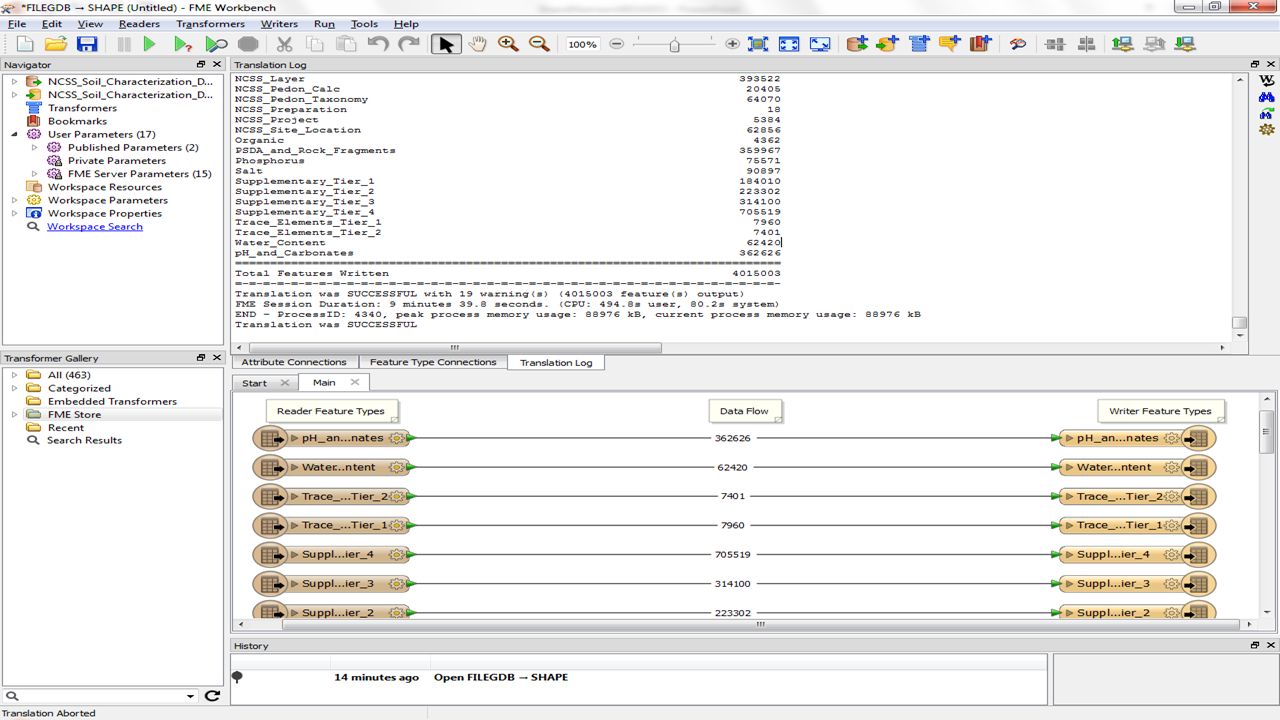Select Embedded Transformers in gallery
The width and height of the screenshot is (1280, 720).
(x=112, y=401)
